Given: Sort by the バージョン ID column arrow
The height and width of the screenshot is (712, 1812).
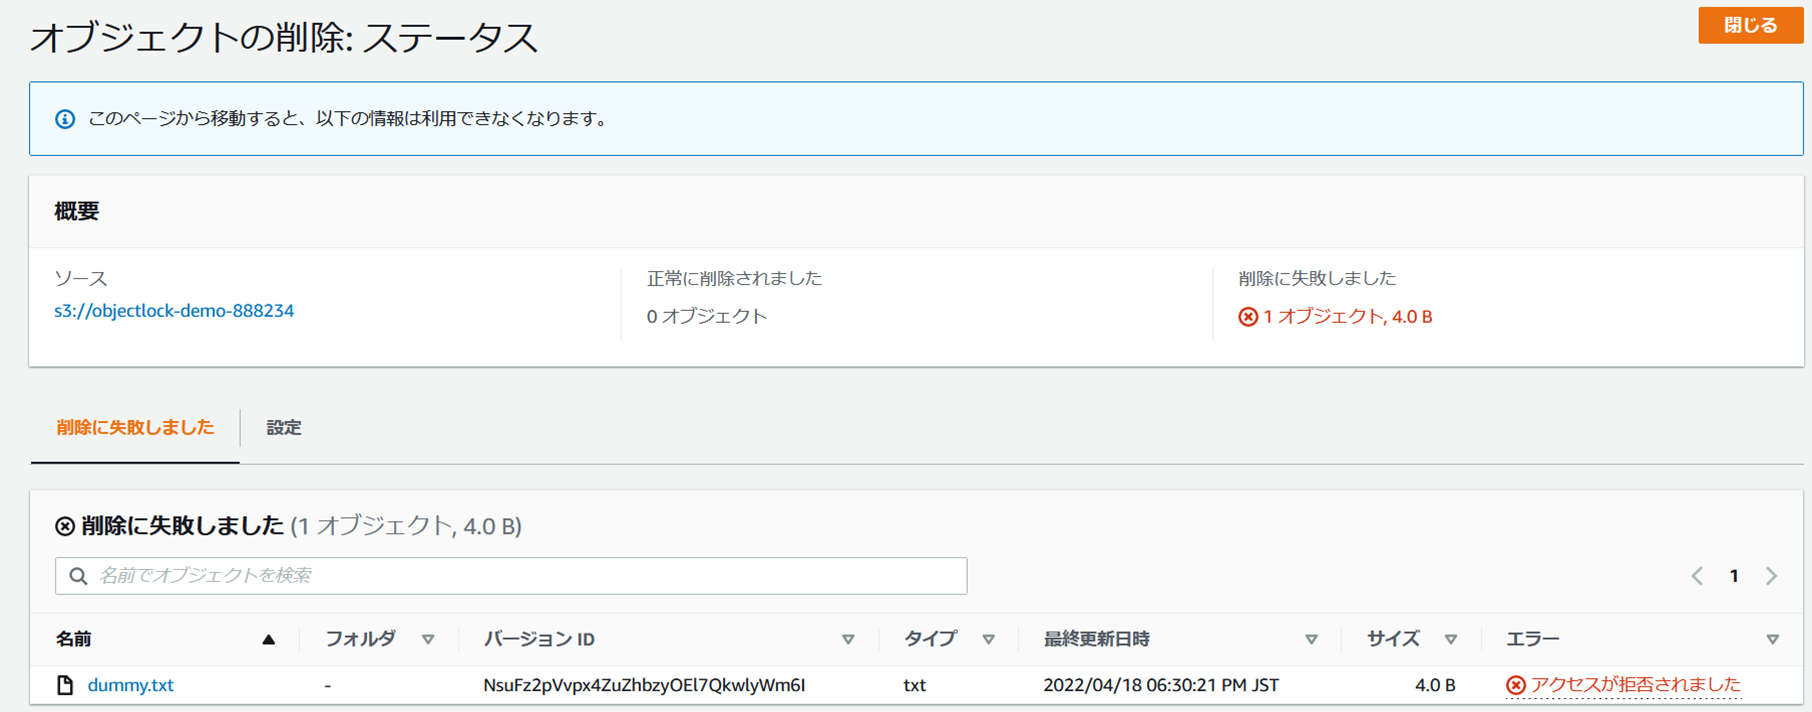Looking at the screenshot, I should pos(848,640).
